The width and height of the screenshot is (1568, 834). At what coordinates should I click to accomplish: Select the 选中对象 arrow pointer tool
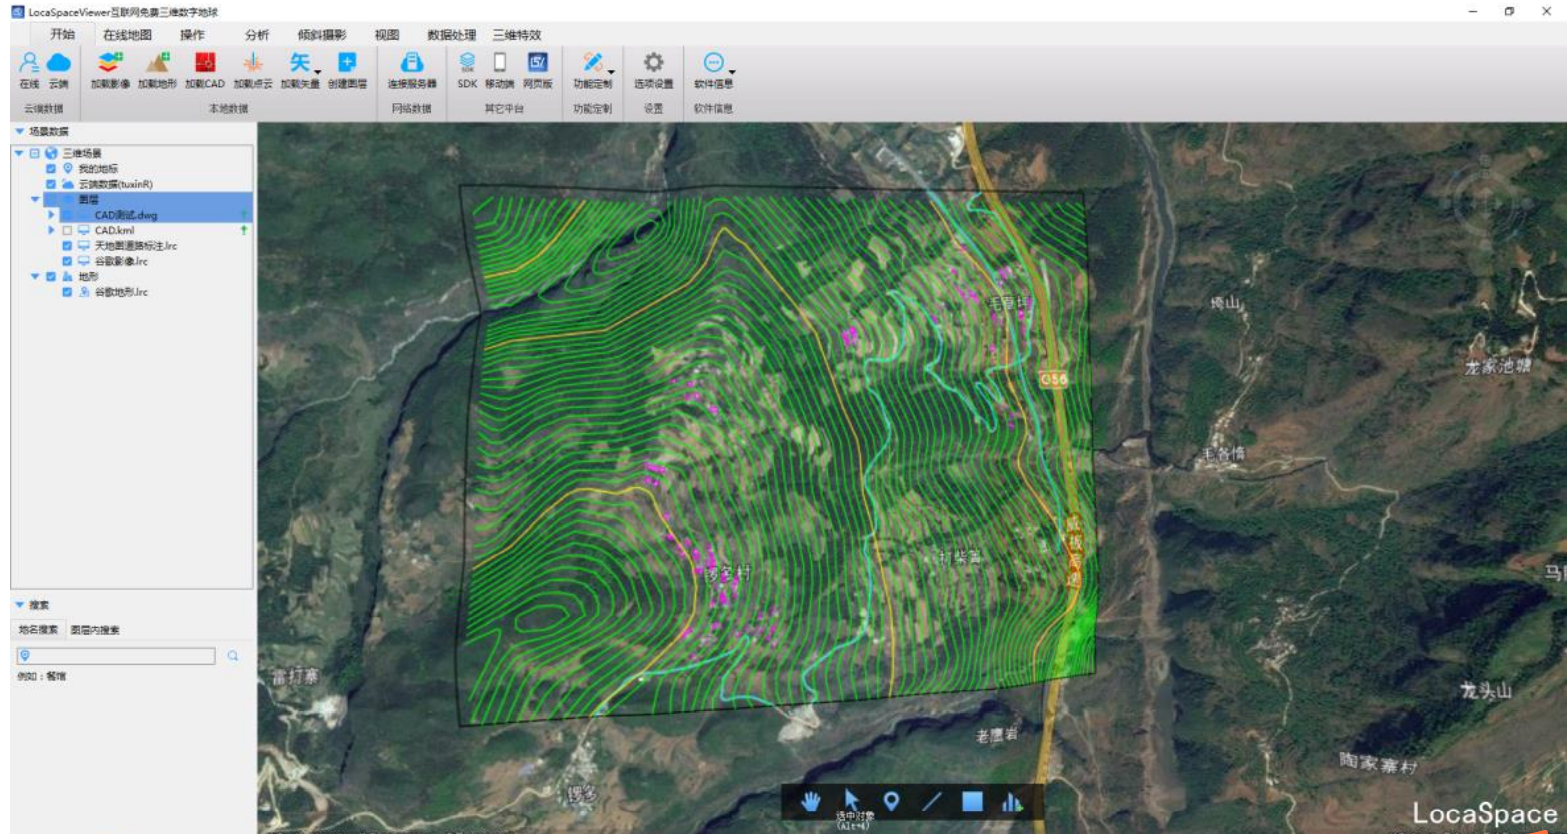pos(852,800)
